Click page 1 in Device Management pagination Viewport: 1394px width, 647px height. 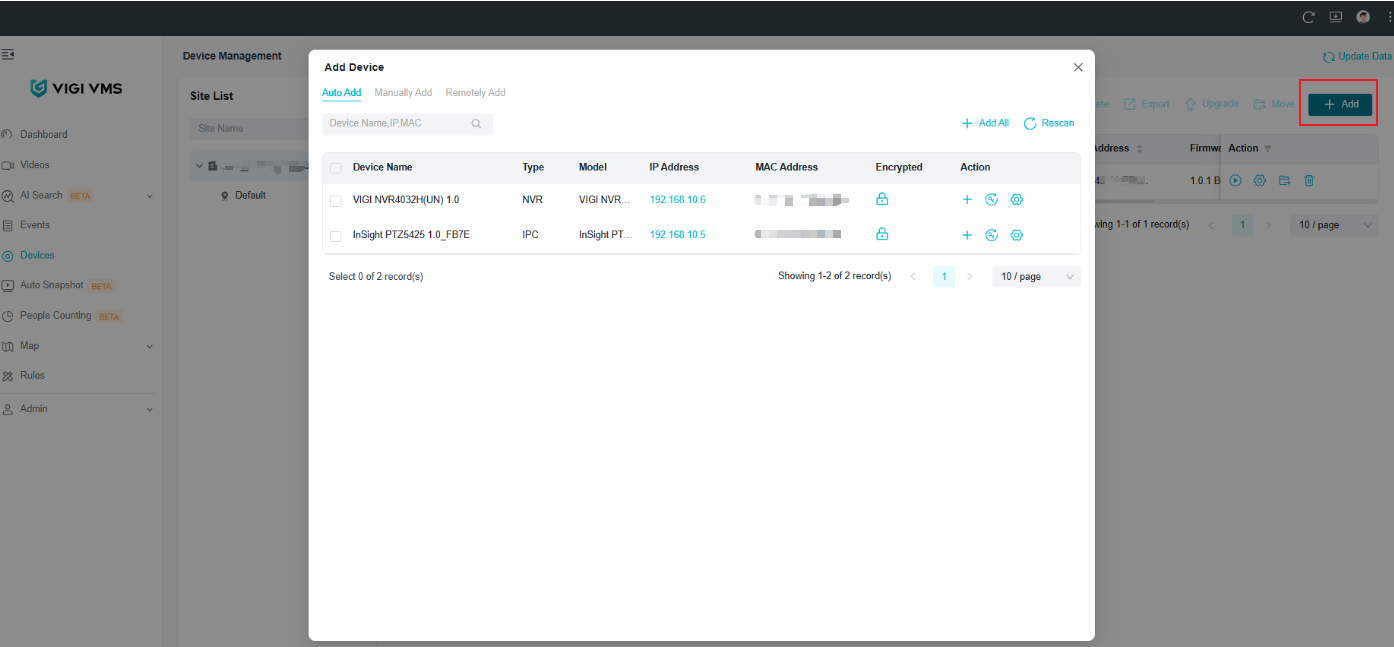pos(1242,225)
